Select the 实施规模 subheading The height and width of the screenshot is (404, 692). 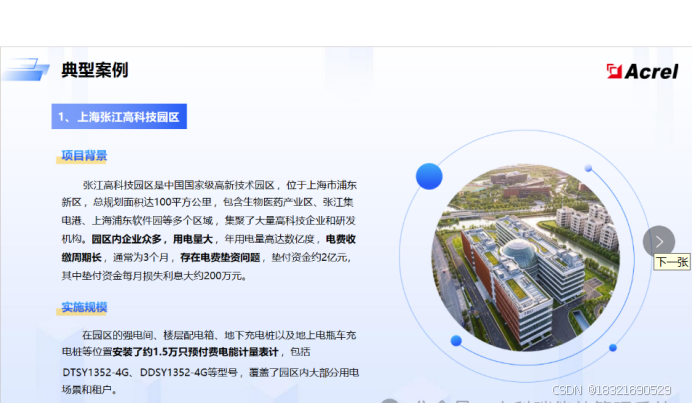[x=84, y=307]
